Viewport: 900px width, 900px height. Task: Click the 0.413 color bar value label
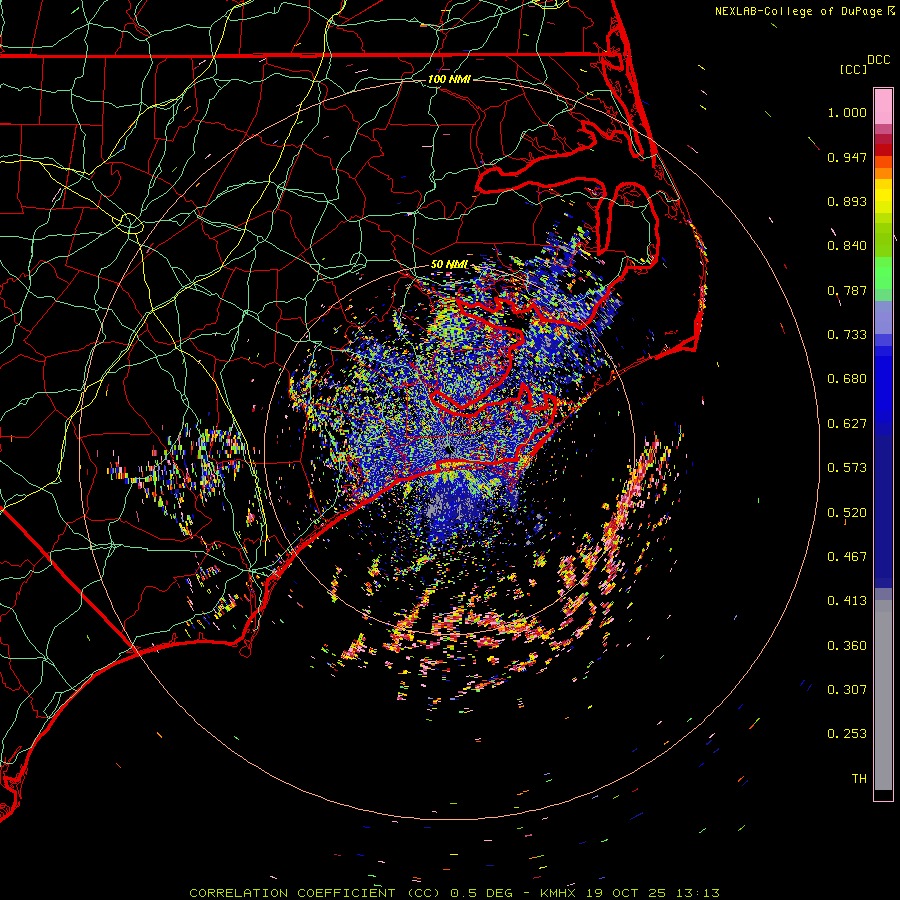click(847, 602)
